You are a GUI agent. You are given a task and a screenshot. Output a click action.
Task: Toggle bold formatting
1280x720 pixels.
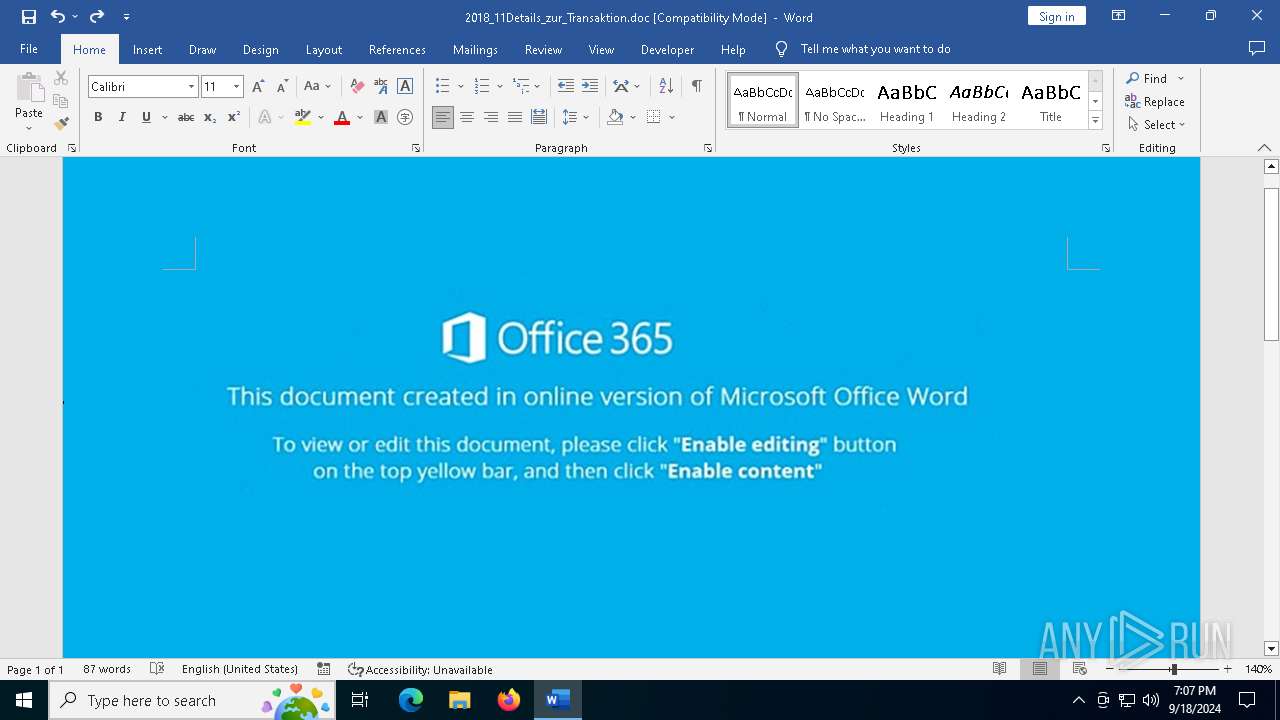click(x=98, y=117)
